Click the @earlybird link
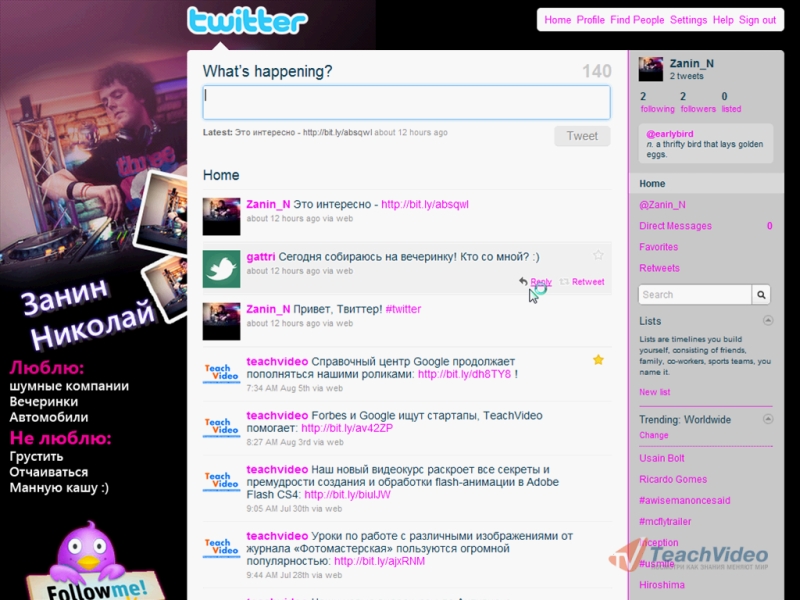800x600 pixels. (x=669, y=134)
